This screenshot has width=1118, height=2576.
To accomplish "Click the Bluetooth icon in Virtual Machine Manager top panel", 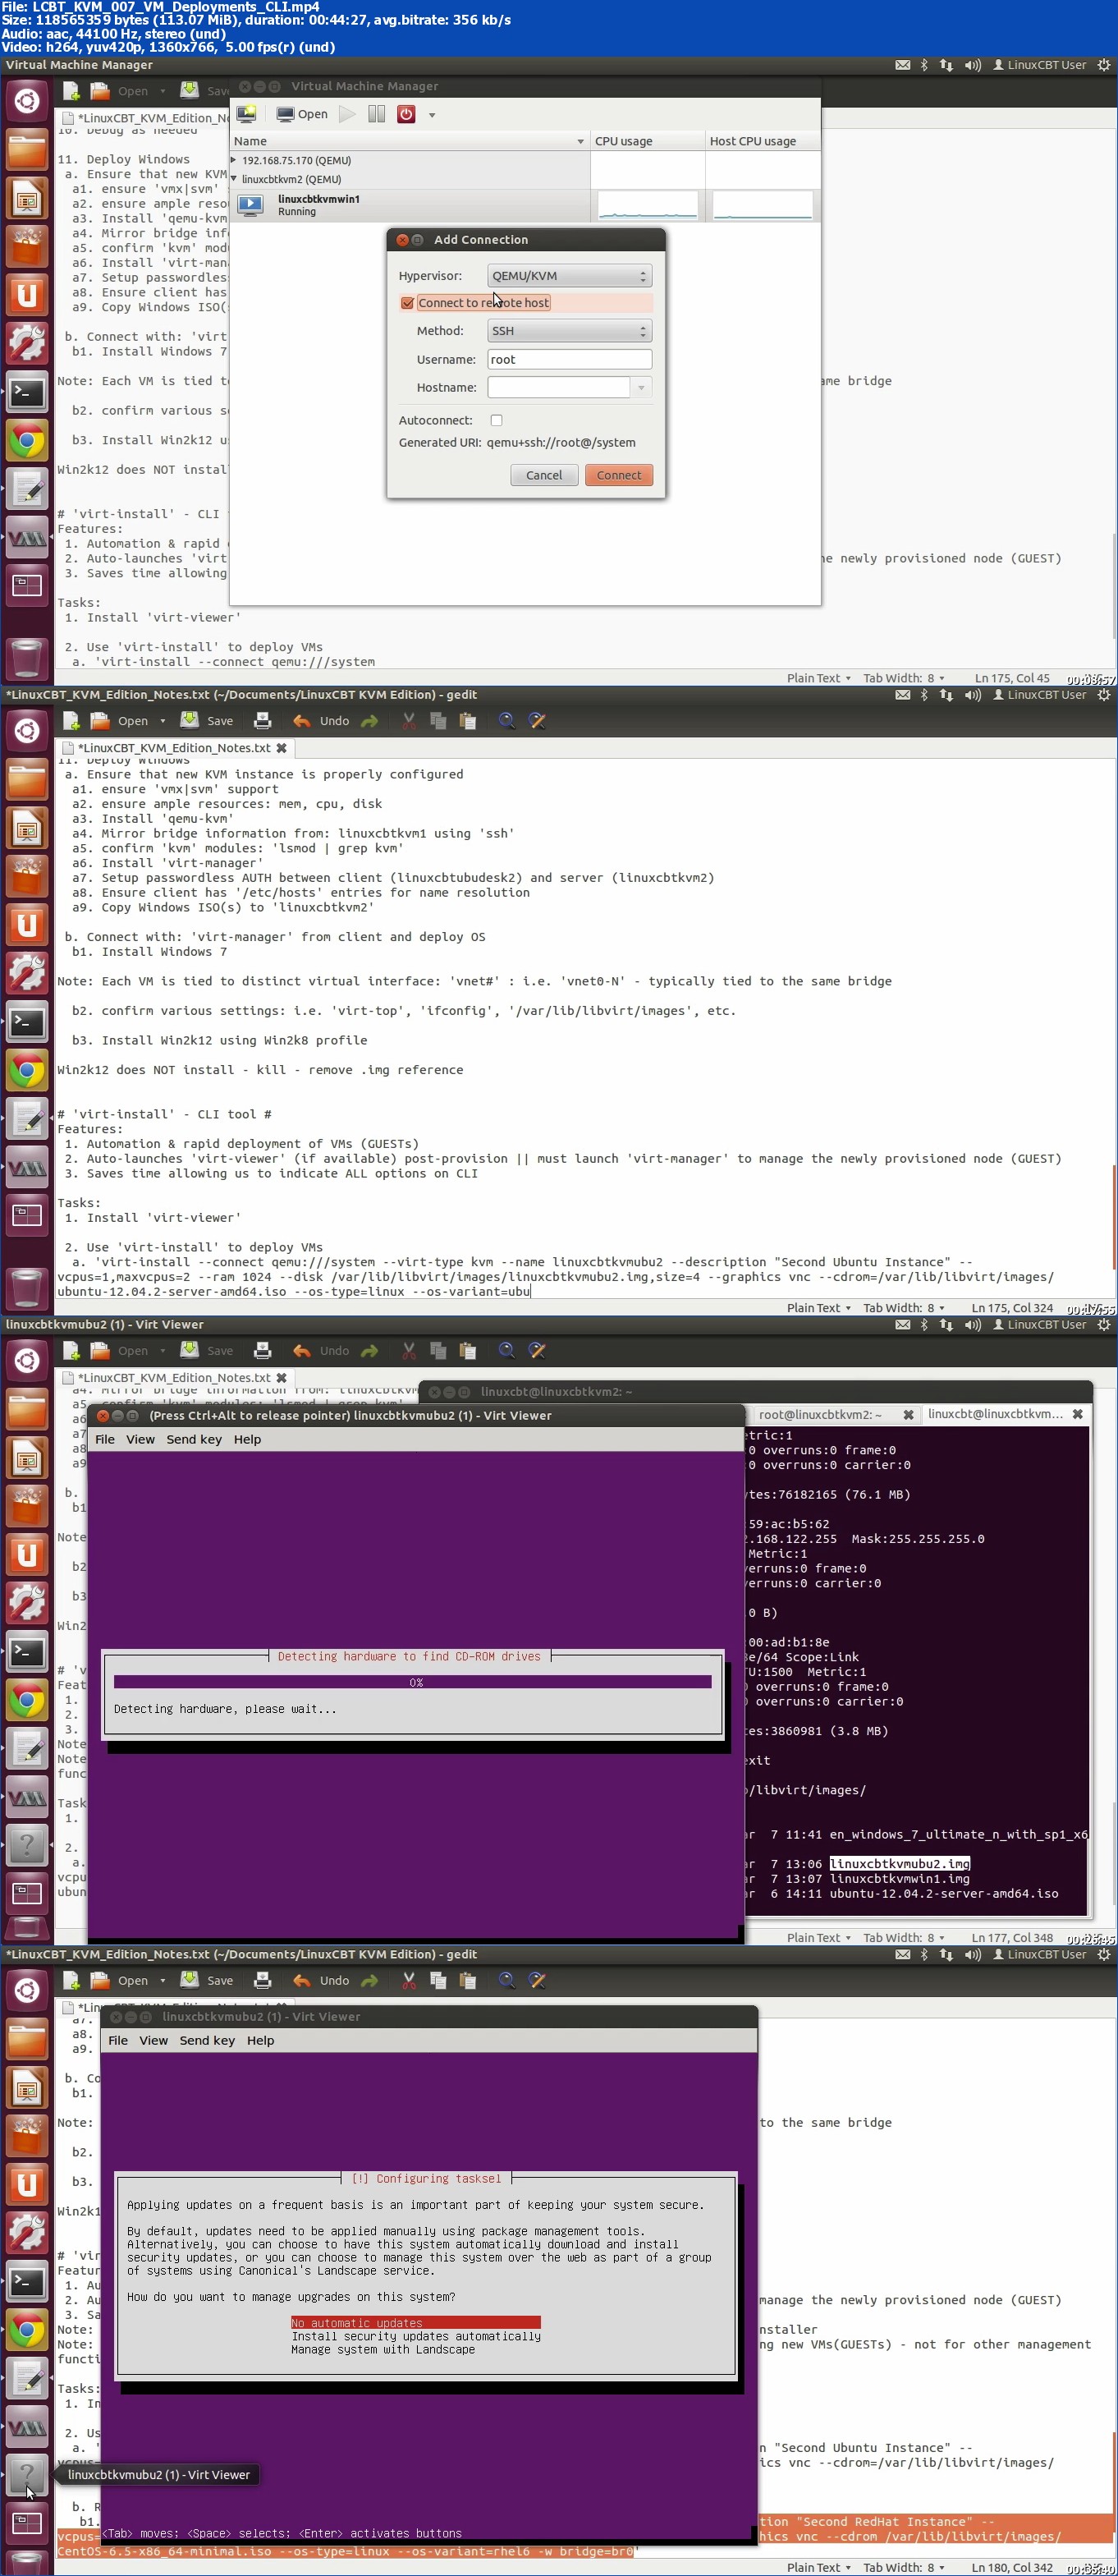I will pos(924,65).
